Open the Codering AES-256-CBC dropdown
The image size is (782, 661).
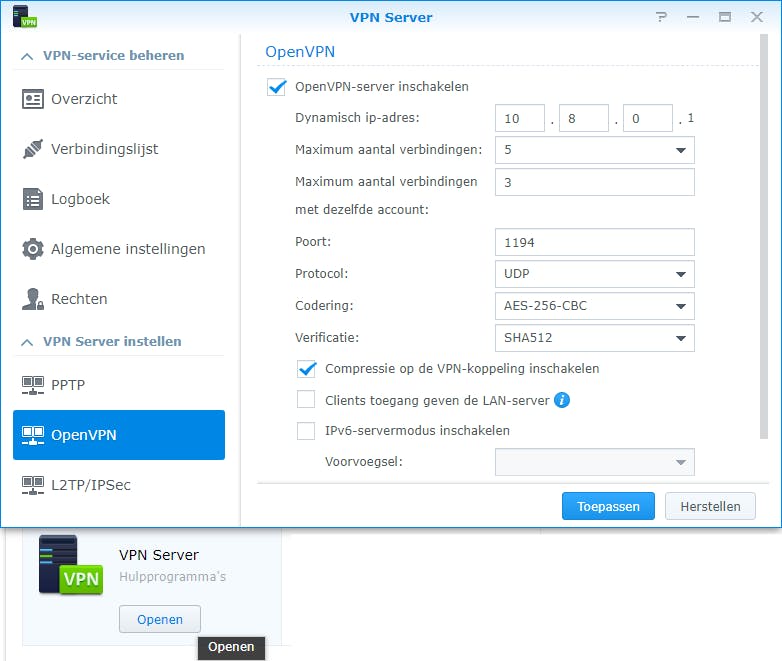pyautogui.click(x=594, y=306)
